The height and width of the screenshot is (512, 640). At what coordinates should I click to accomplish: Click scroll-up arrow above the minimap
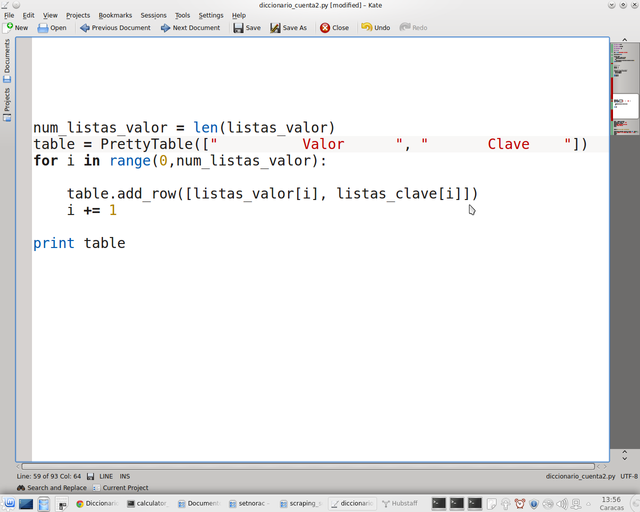(x=624, y=39)
